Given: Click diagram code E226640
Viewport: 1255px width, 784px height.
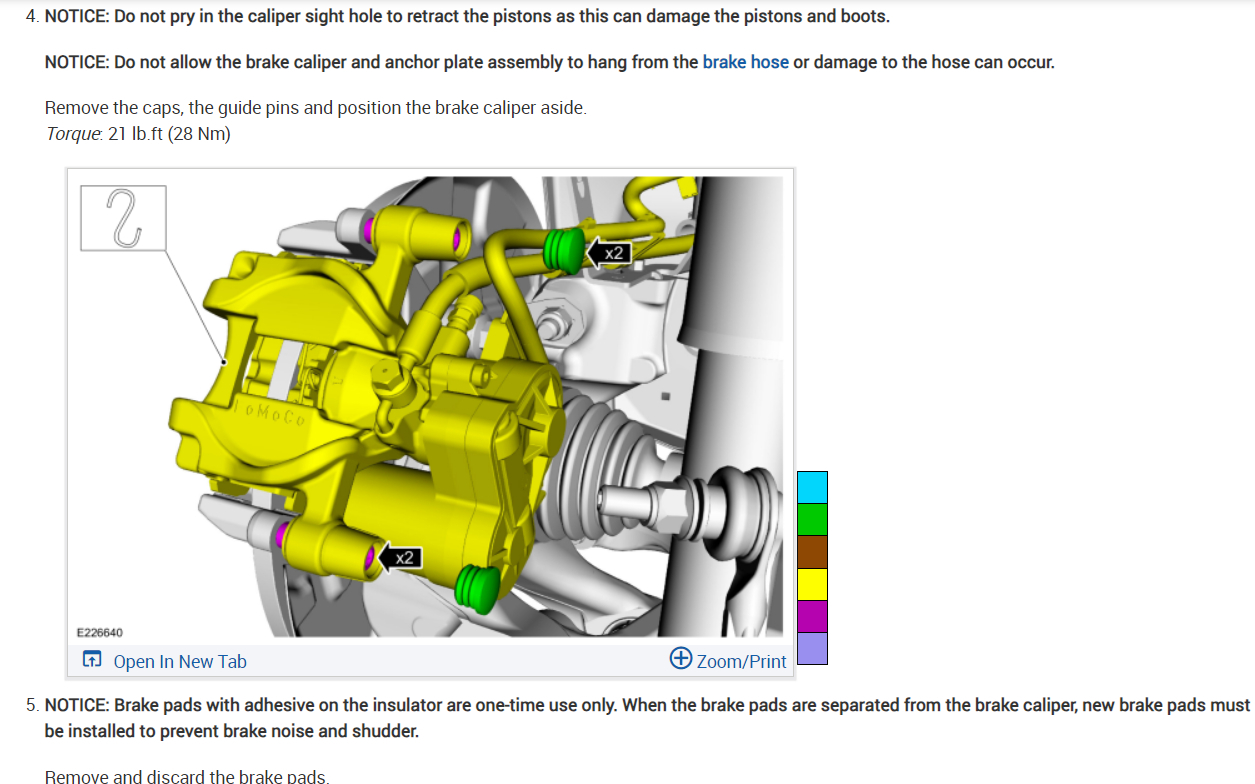Looking at the screenshot, I should pyautogui.click(x=100, y=632).
